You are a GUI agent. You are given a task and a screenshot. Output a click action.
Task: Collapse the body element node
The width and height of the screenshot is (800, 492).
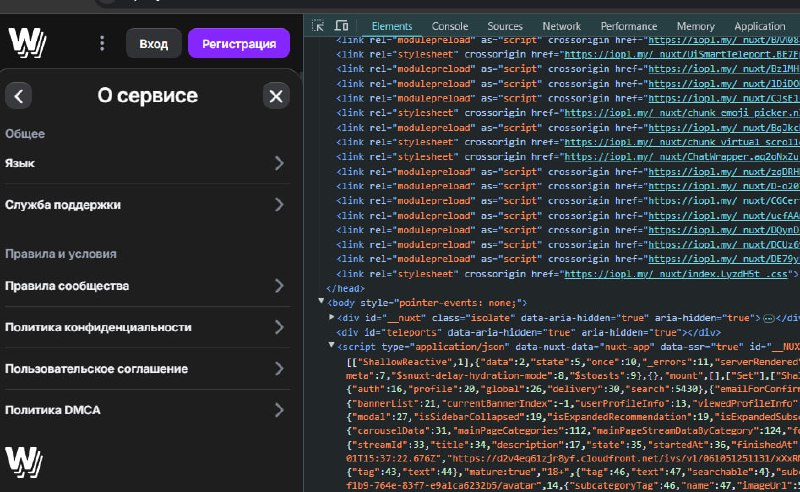tap(321, 302)
